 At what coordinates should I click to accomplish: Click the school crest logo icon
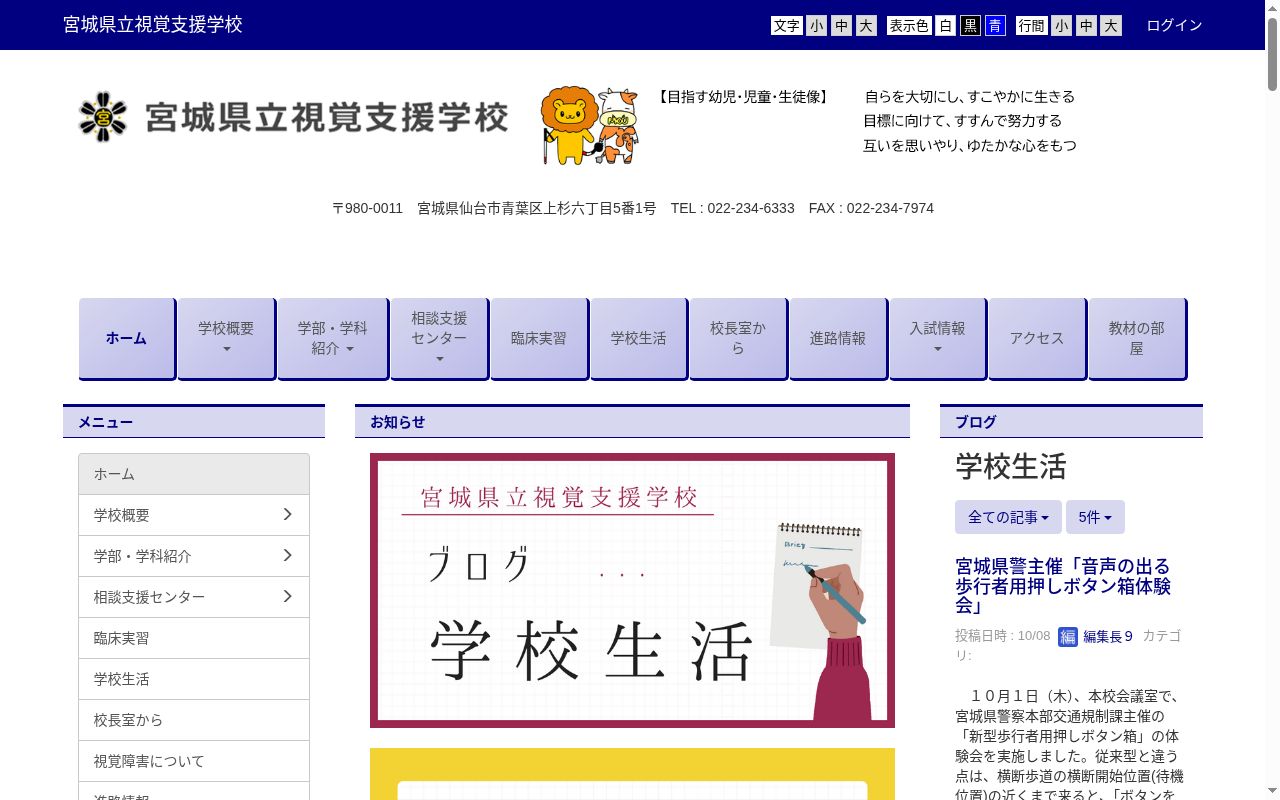(x=103, y=117)
